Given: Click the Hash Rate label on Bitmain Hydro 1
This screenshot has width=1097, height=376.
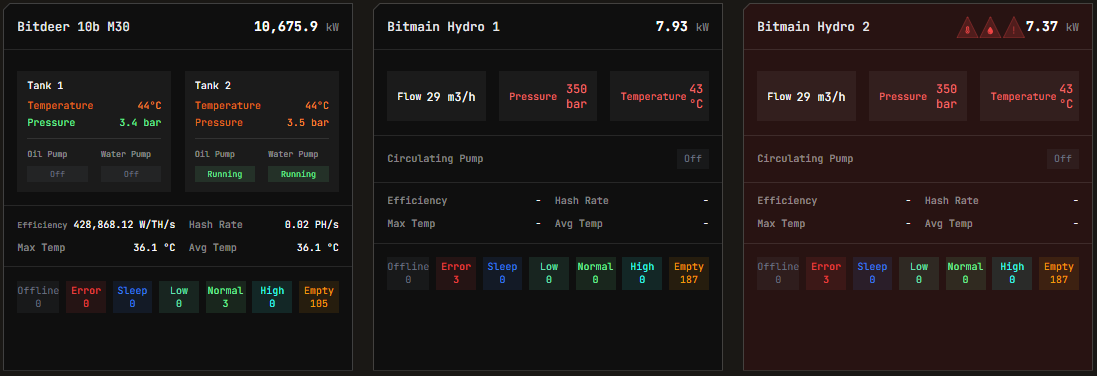Looking at the screenshot, I should tap(581, 201).
